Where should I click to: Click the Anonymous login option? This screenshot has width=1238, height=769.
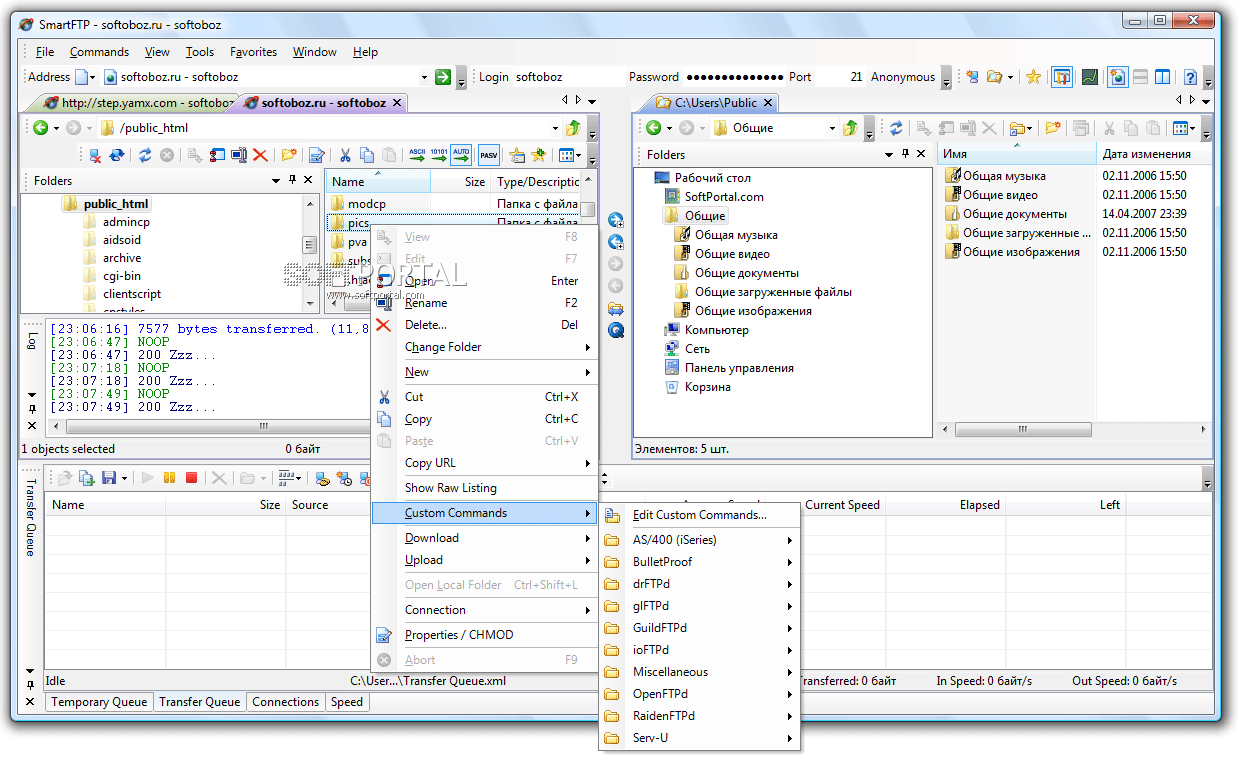[x=903, y=77]
